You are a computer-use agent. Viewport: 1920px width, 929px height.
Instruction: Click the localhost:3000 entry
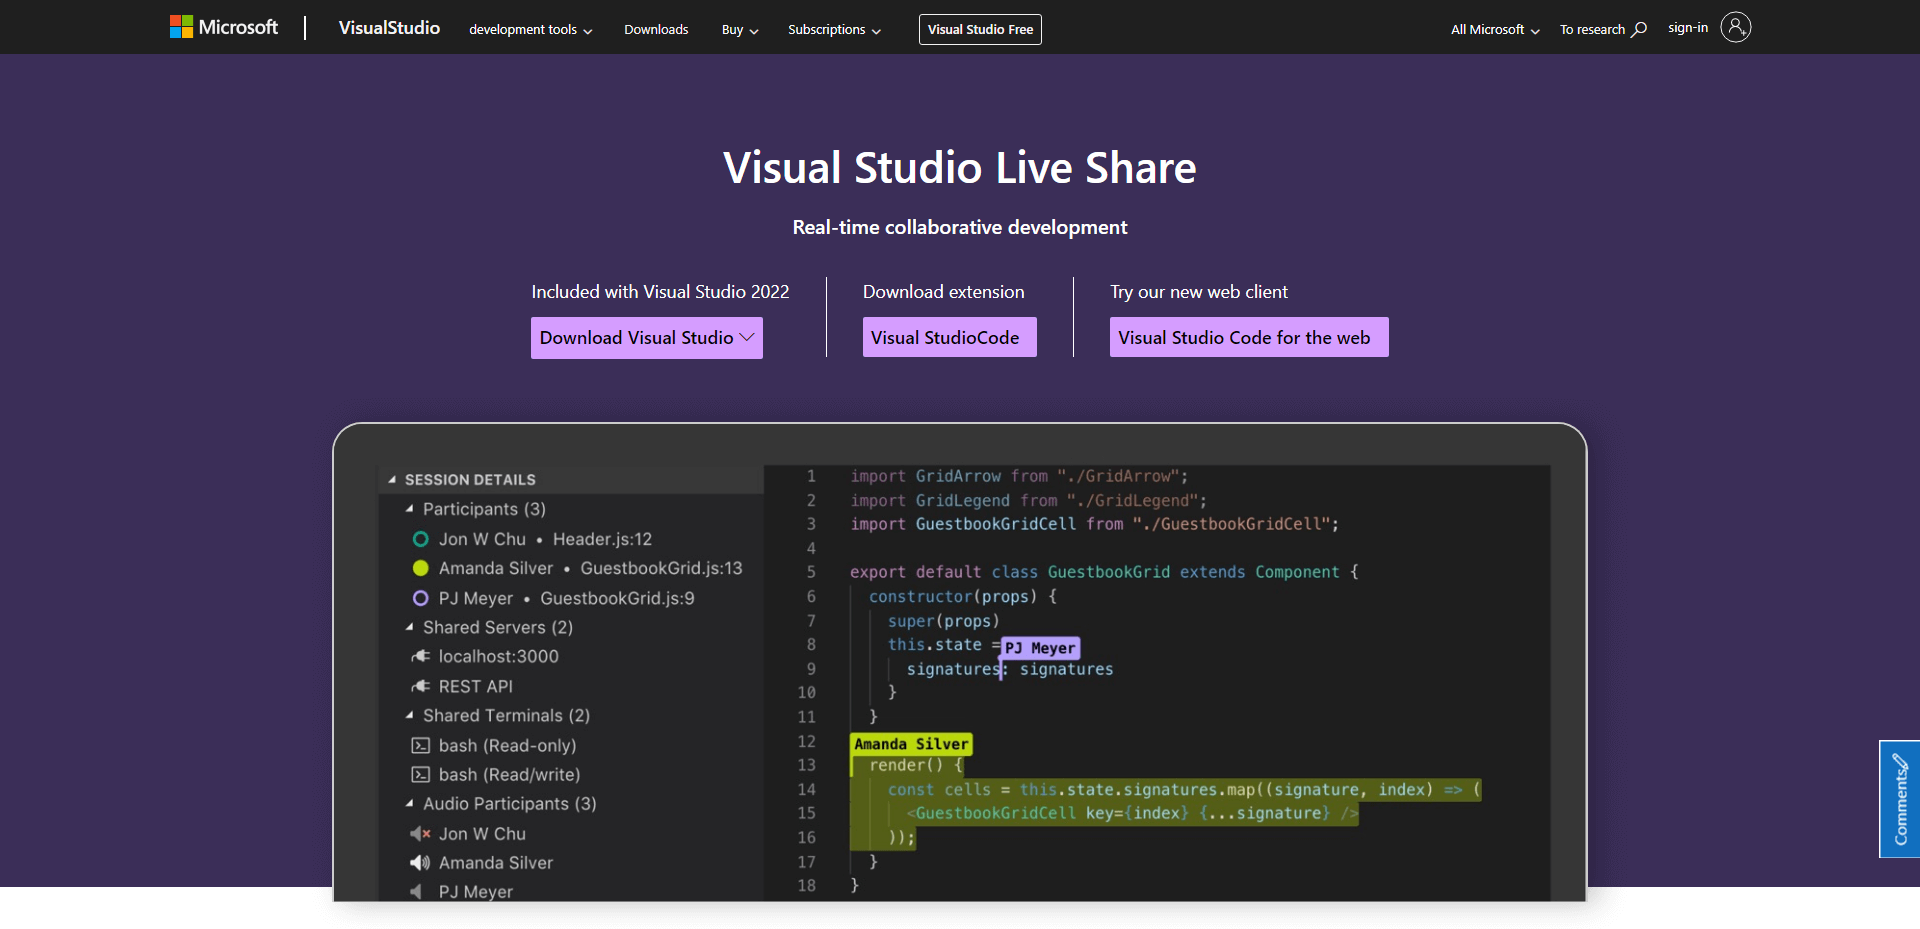click(x=498, y=656)
